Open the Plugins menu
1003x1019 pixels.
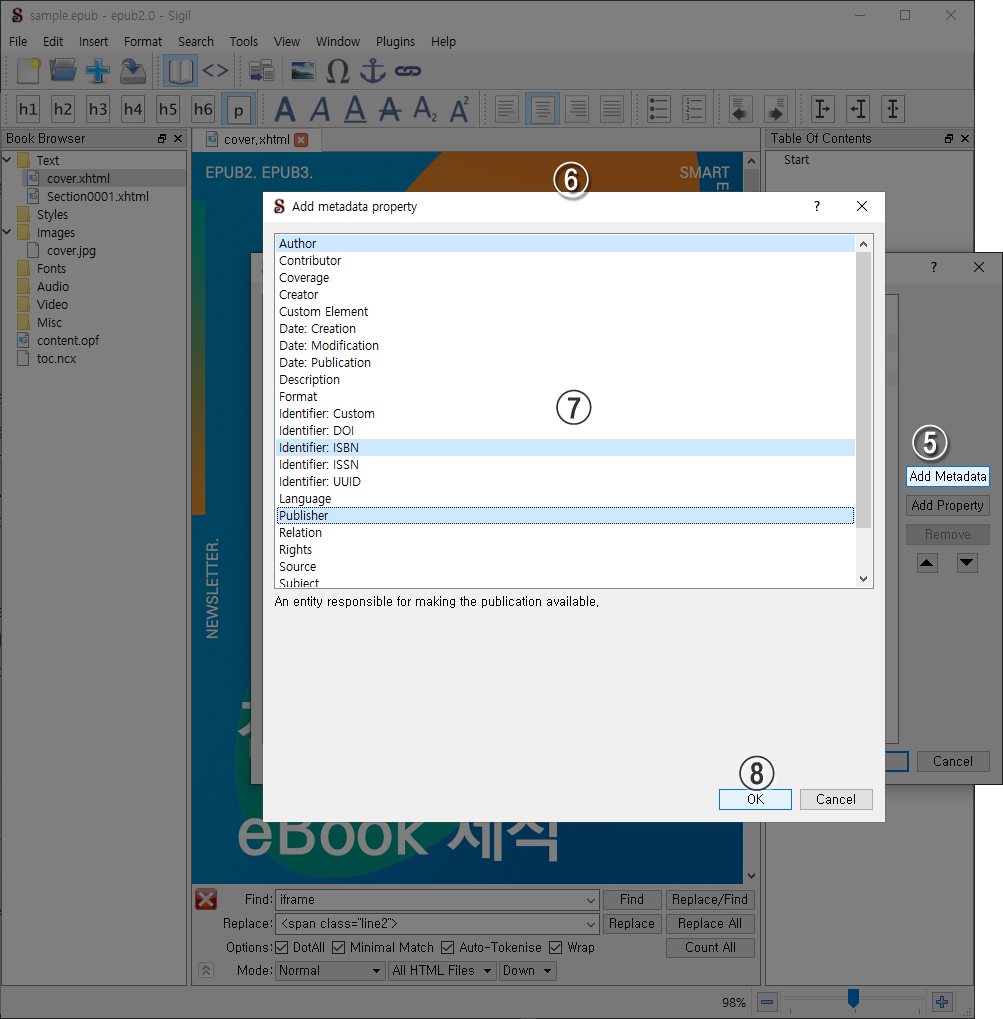pyautogui.click(x=395, y=41)
